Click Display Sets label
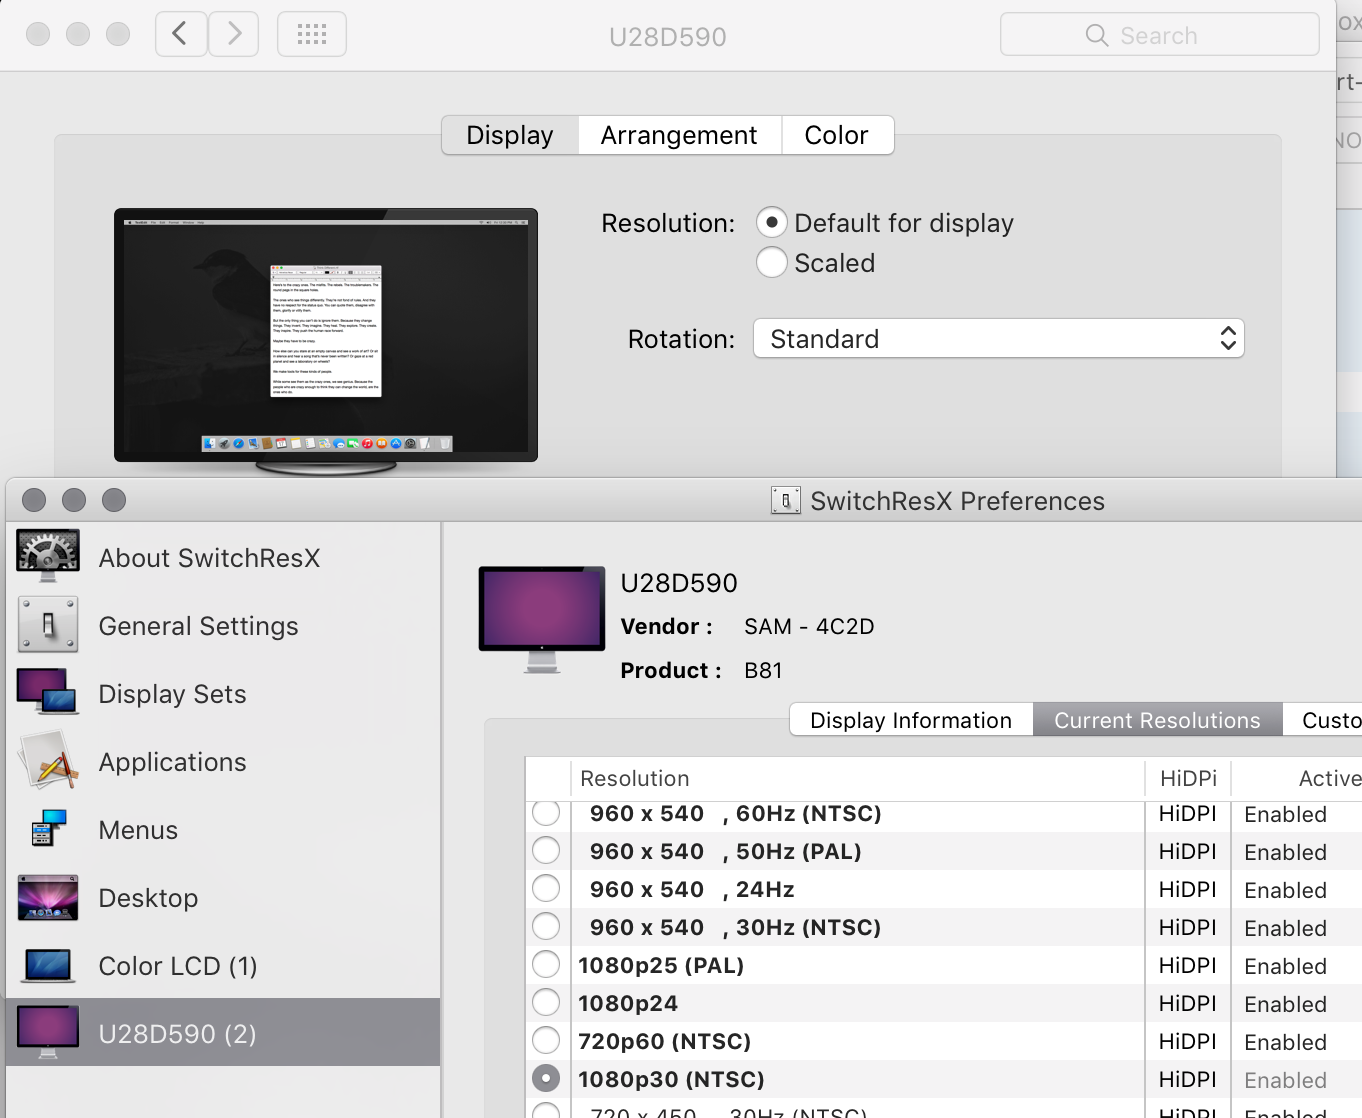This screenshot has width=1362, height=1118. (x=172, y=694)
